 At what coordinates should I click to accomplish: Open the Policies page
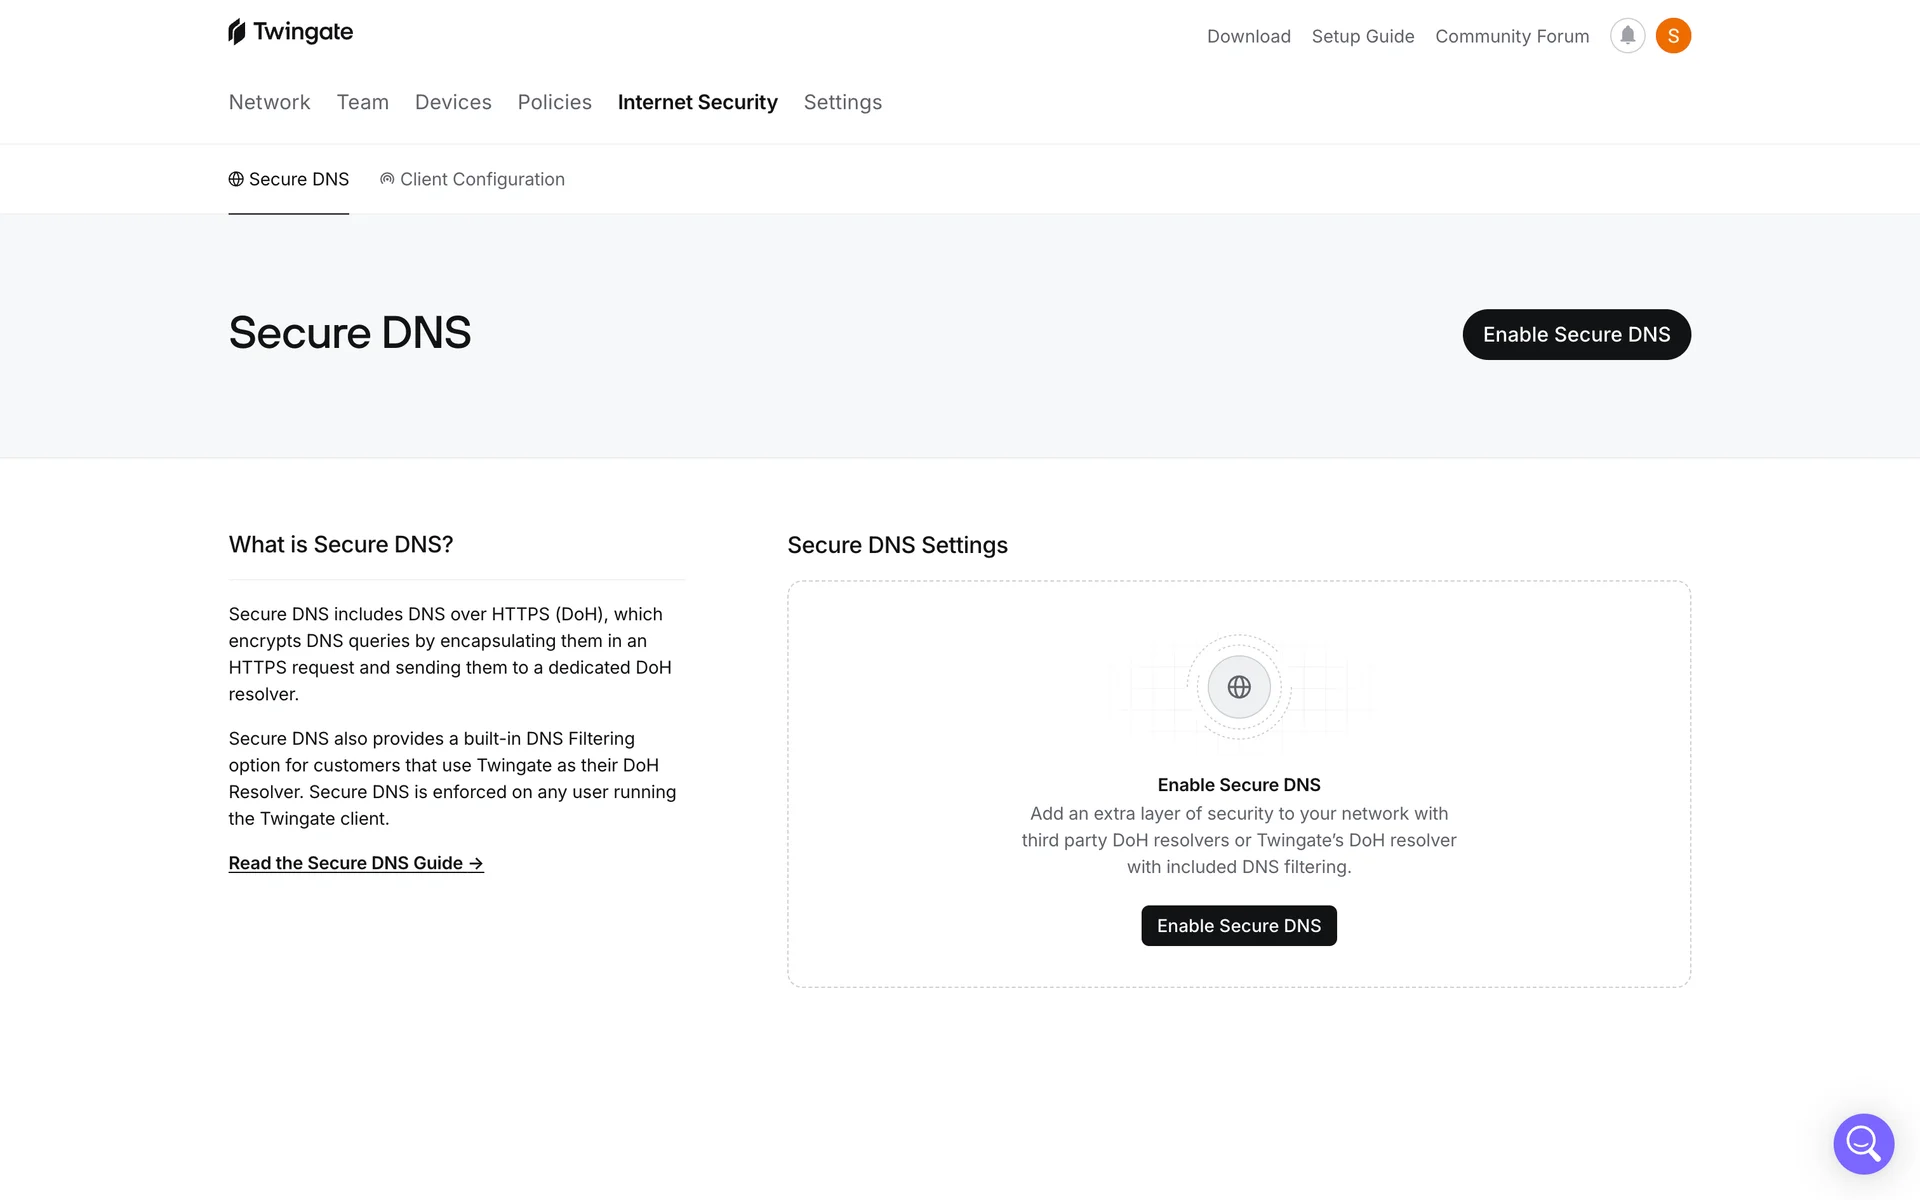pyautogui.click(x=554, y=102)
